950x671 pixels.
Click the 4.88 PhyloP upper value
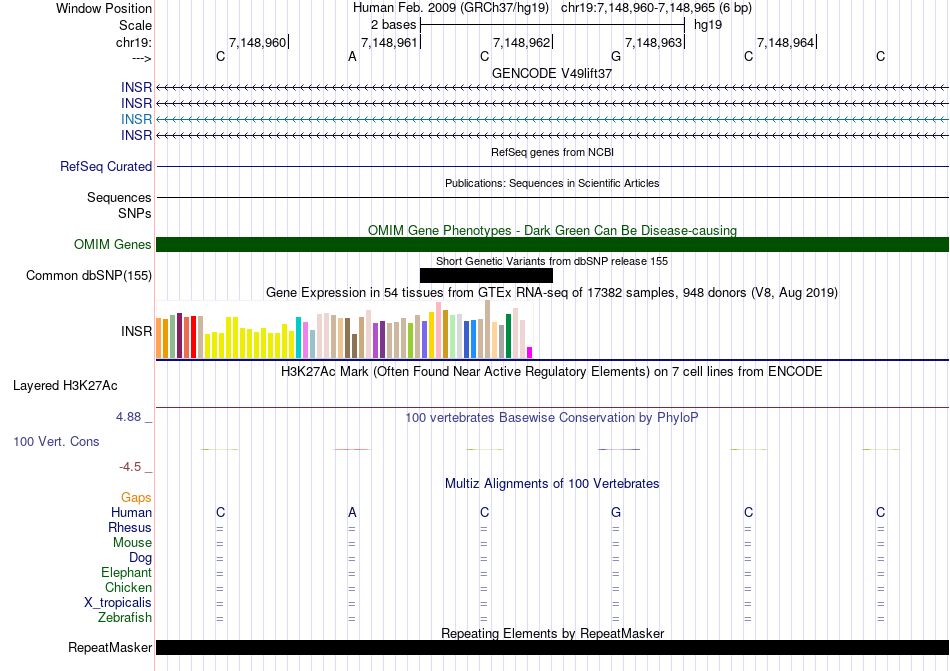(128, 417)
